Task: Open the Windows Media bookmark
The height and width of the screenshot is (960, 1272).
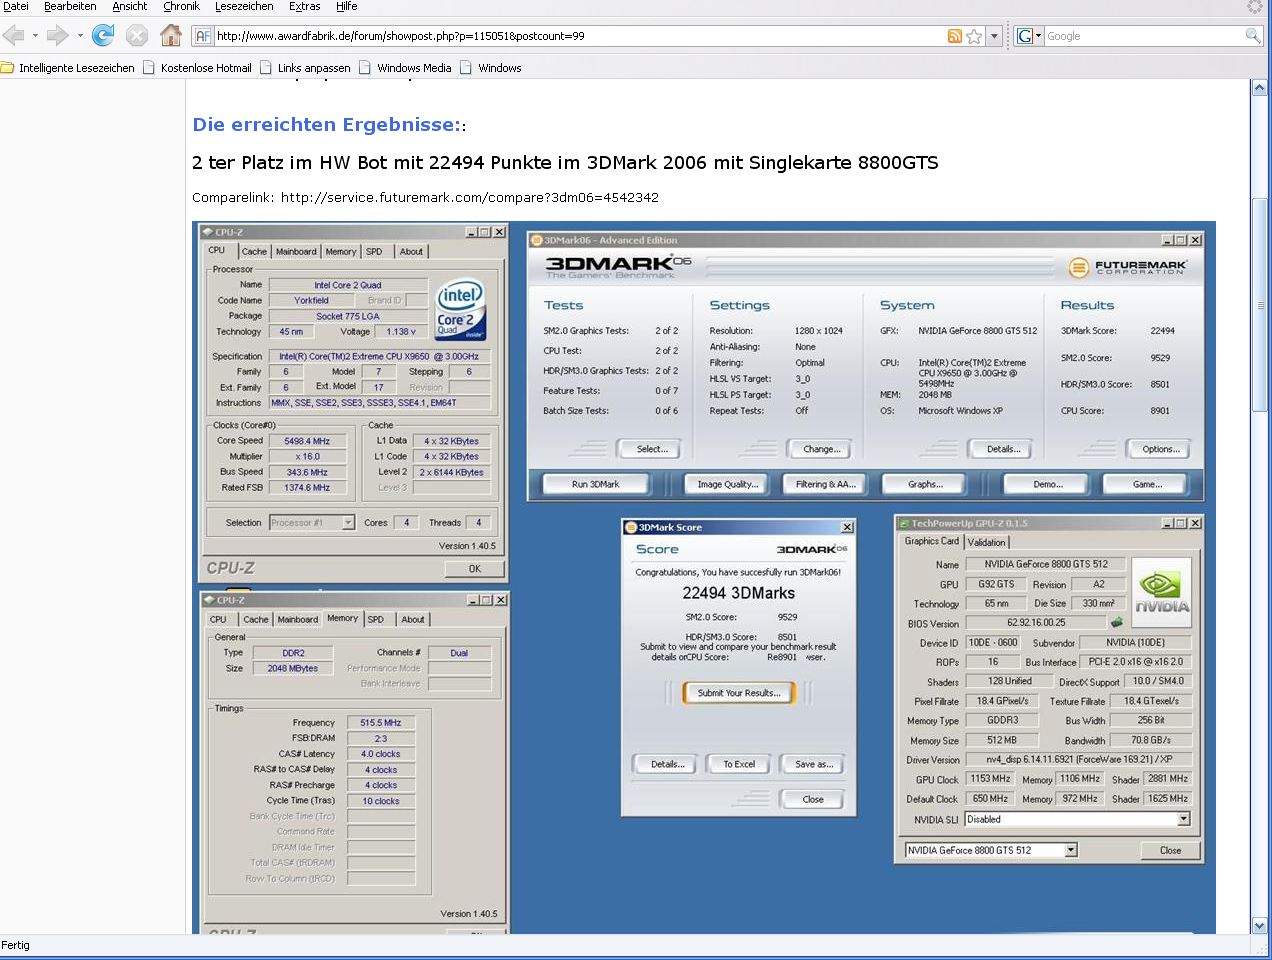Action: coord(405,68)
